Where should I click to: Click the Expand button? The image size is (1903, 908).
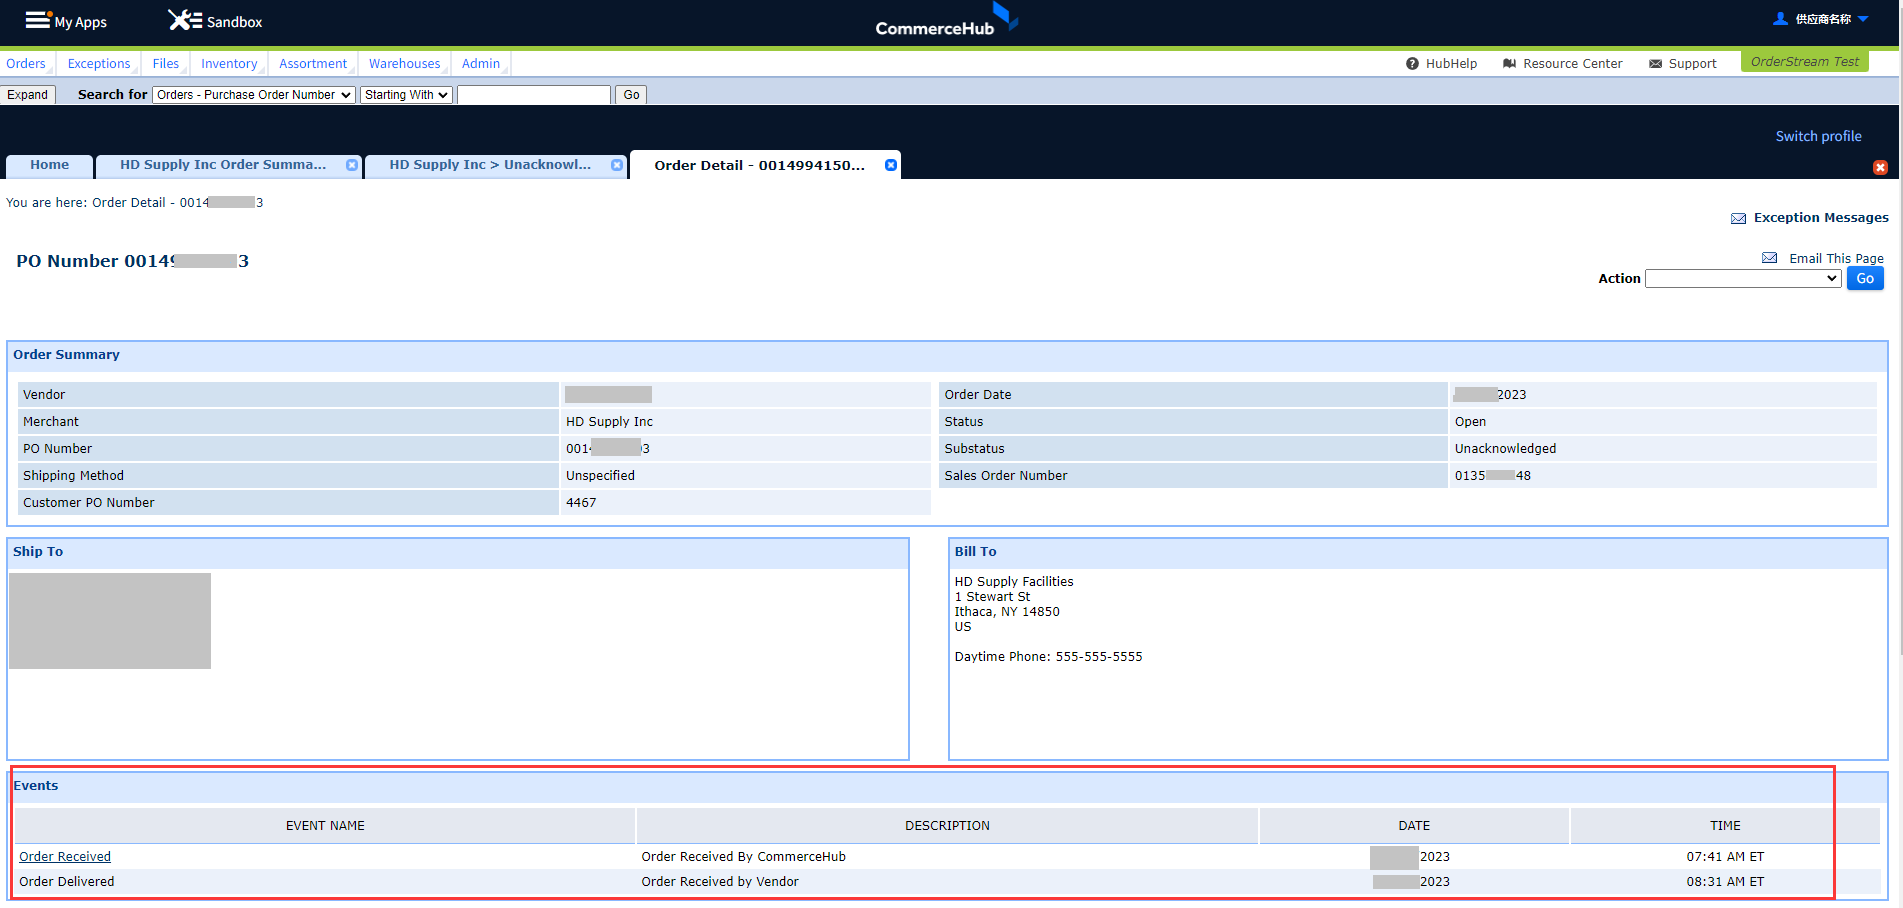[x=28, y=95]
